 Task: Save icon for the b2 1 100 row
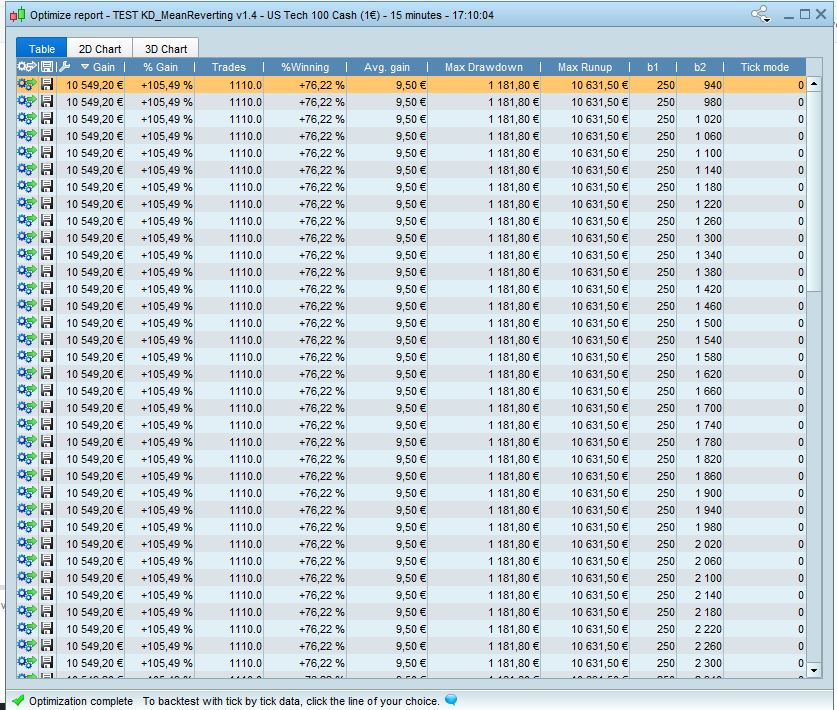(x=47, y=153)
